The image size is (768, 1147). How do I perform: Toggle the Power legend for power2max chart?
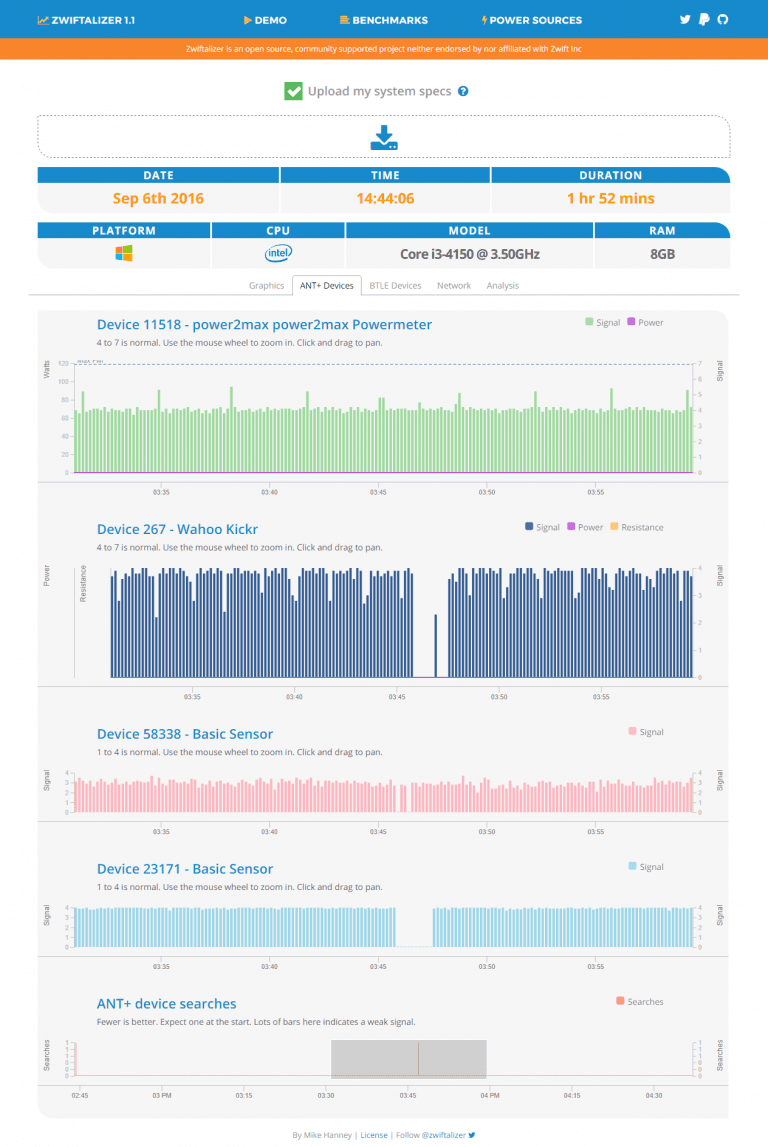pyautogui.click(x=645, y=322)
